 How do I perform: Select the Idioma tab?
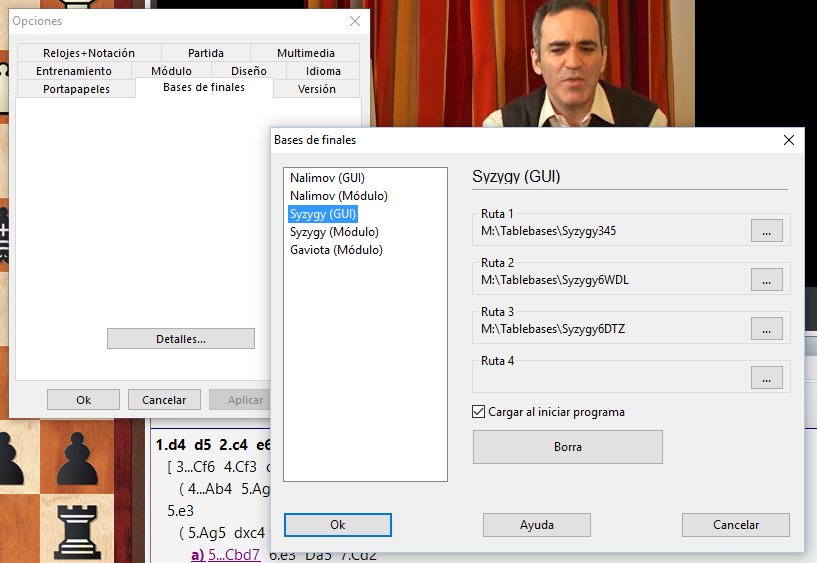click(x=323, y=71)
